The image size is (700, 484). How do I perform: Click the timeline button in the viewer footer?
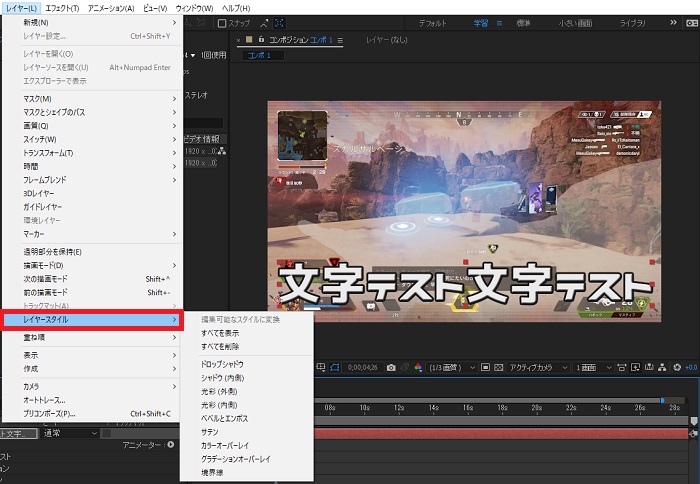pos(649,367)
